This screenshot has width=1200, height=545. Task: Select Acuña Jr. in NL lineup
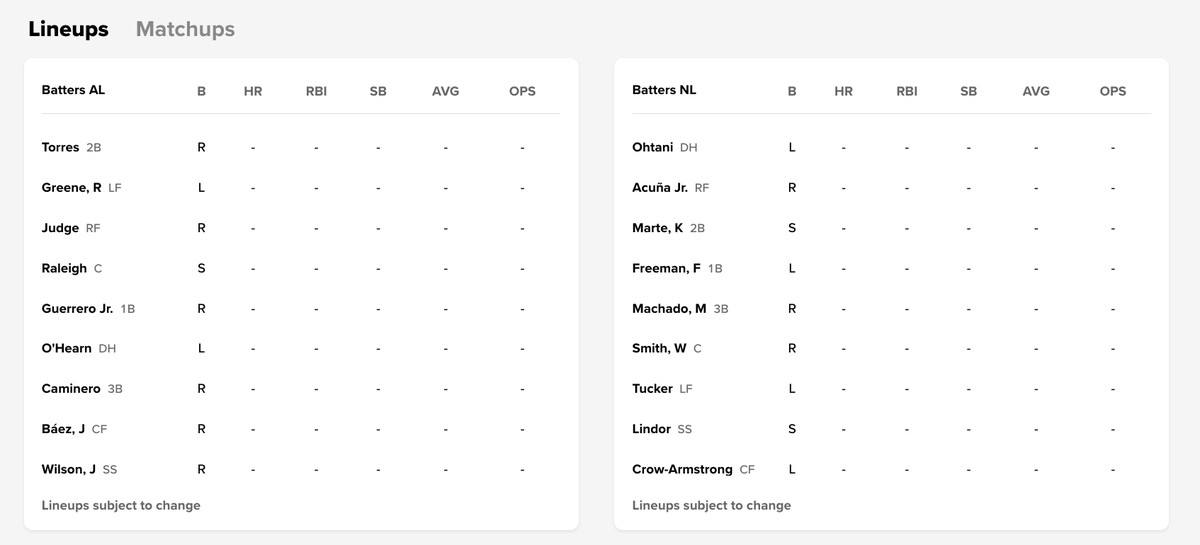click(660, 187)
